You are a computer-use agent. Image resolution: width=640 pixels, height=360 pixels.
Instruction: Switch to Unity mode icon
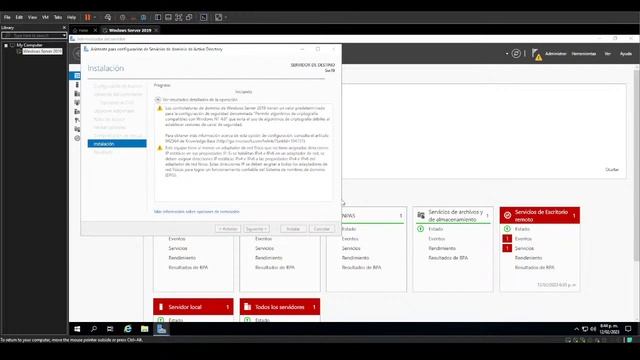(x=189, y=17)
